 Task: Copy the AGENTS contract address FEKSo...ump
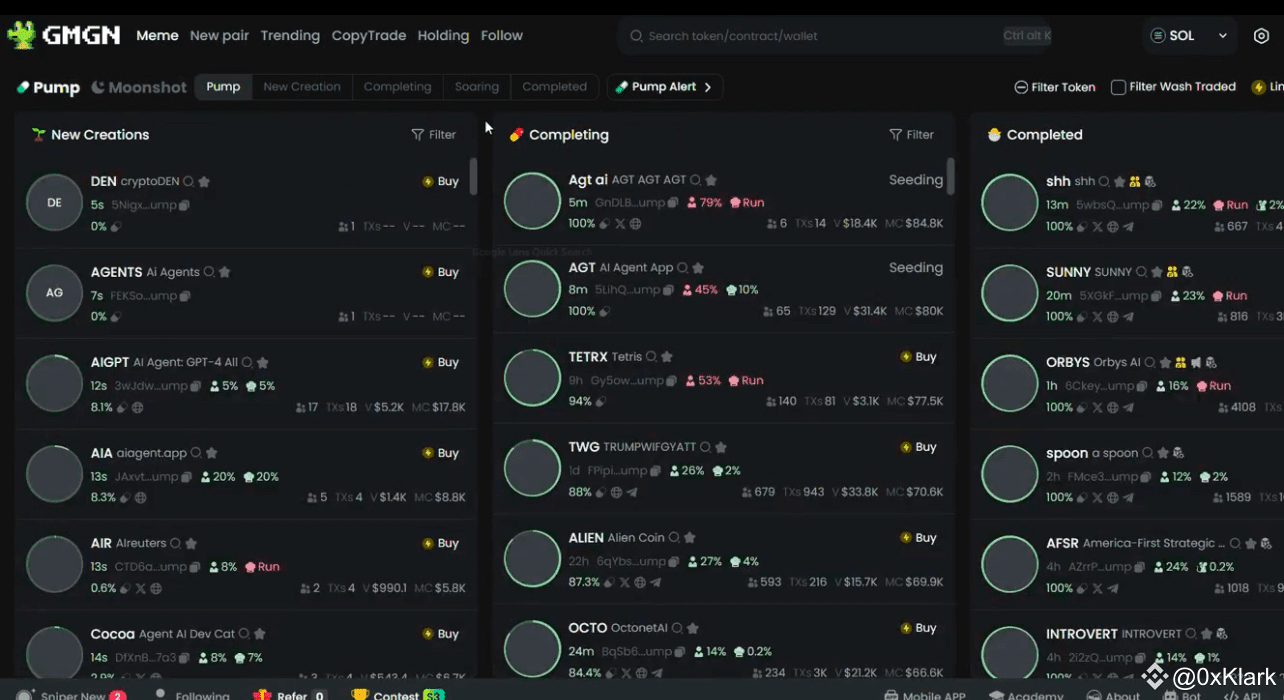coord(185,296)
